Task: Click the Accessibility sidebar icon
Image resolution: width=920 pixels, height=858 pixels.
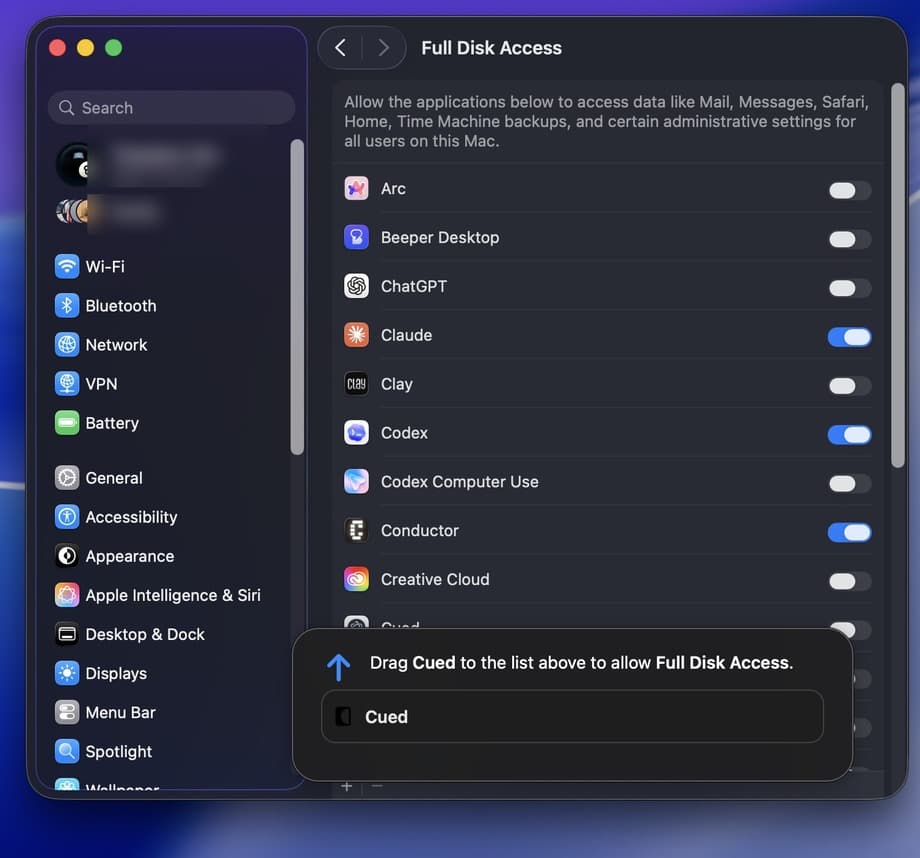Action: 67,517
